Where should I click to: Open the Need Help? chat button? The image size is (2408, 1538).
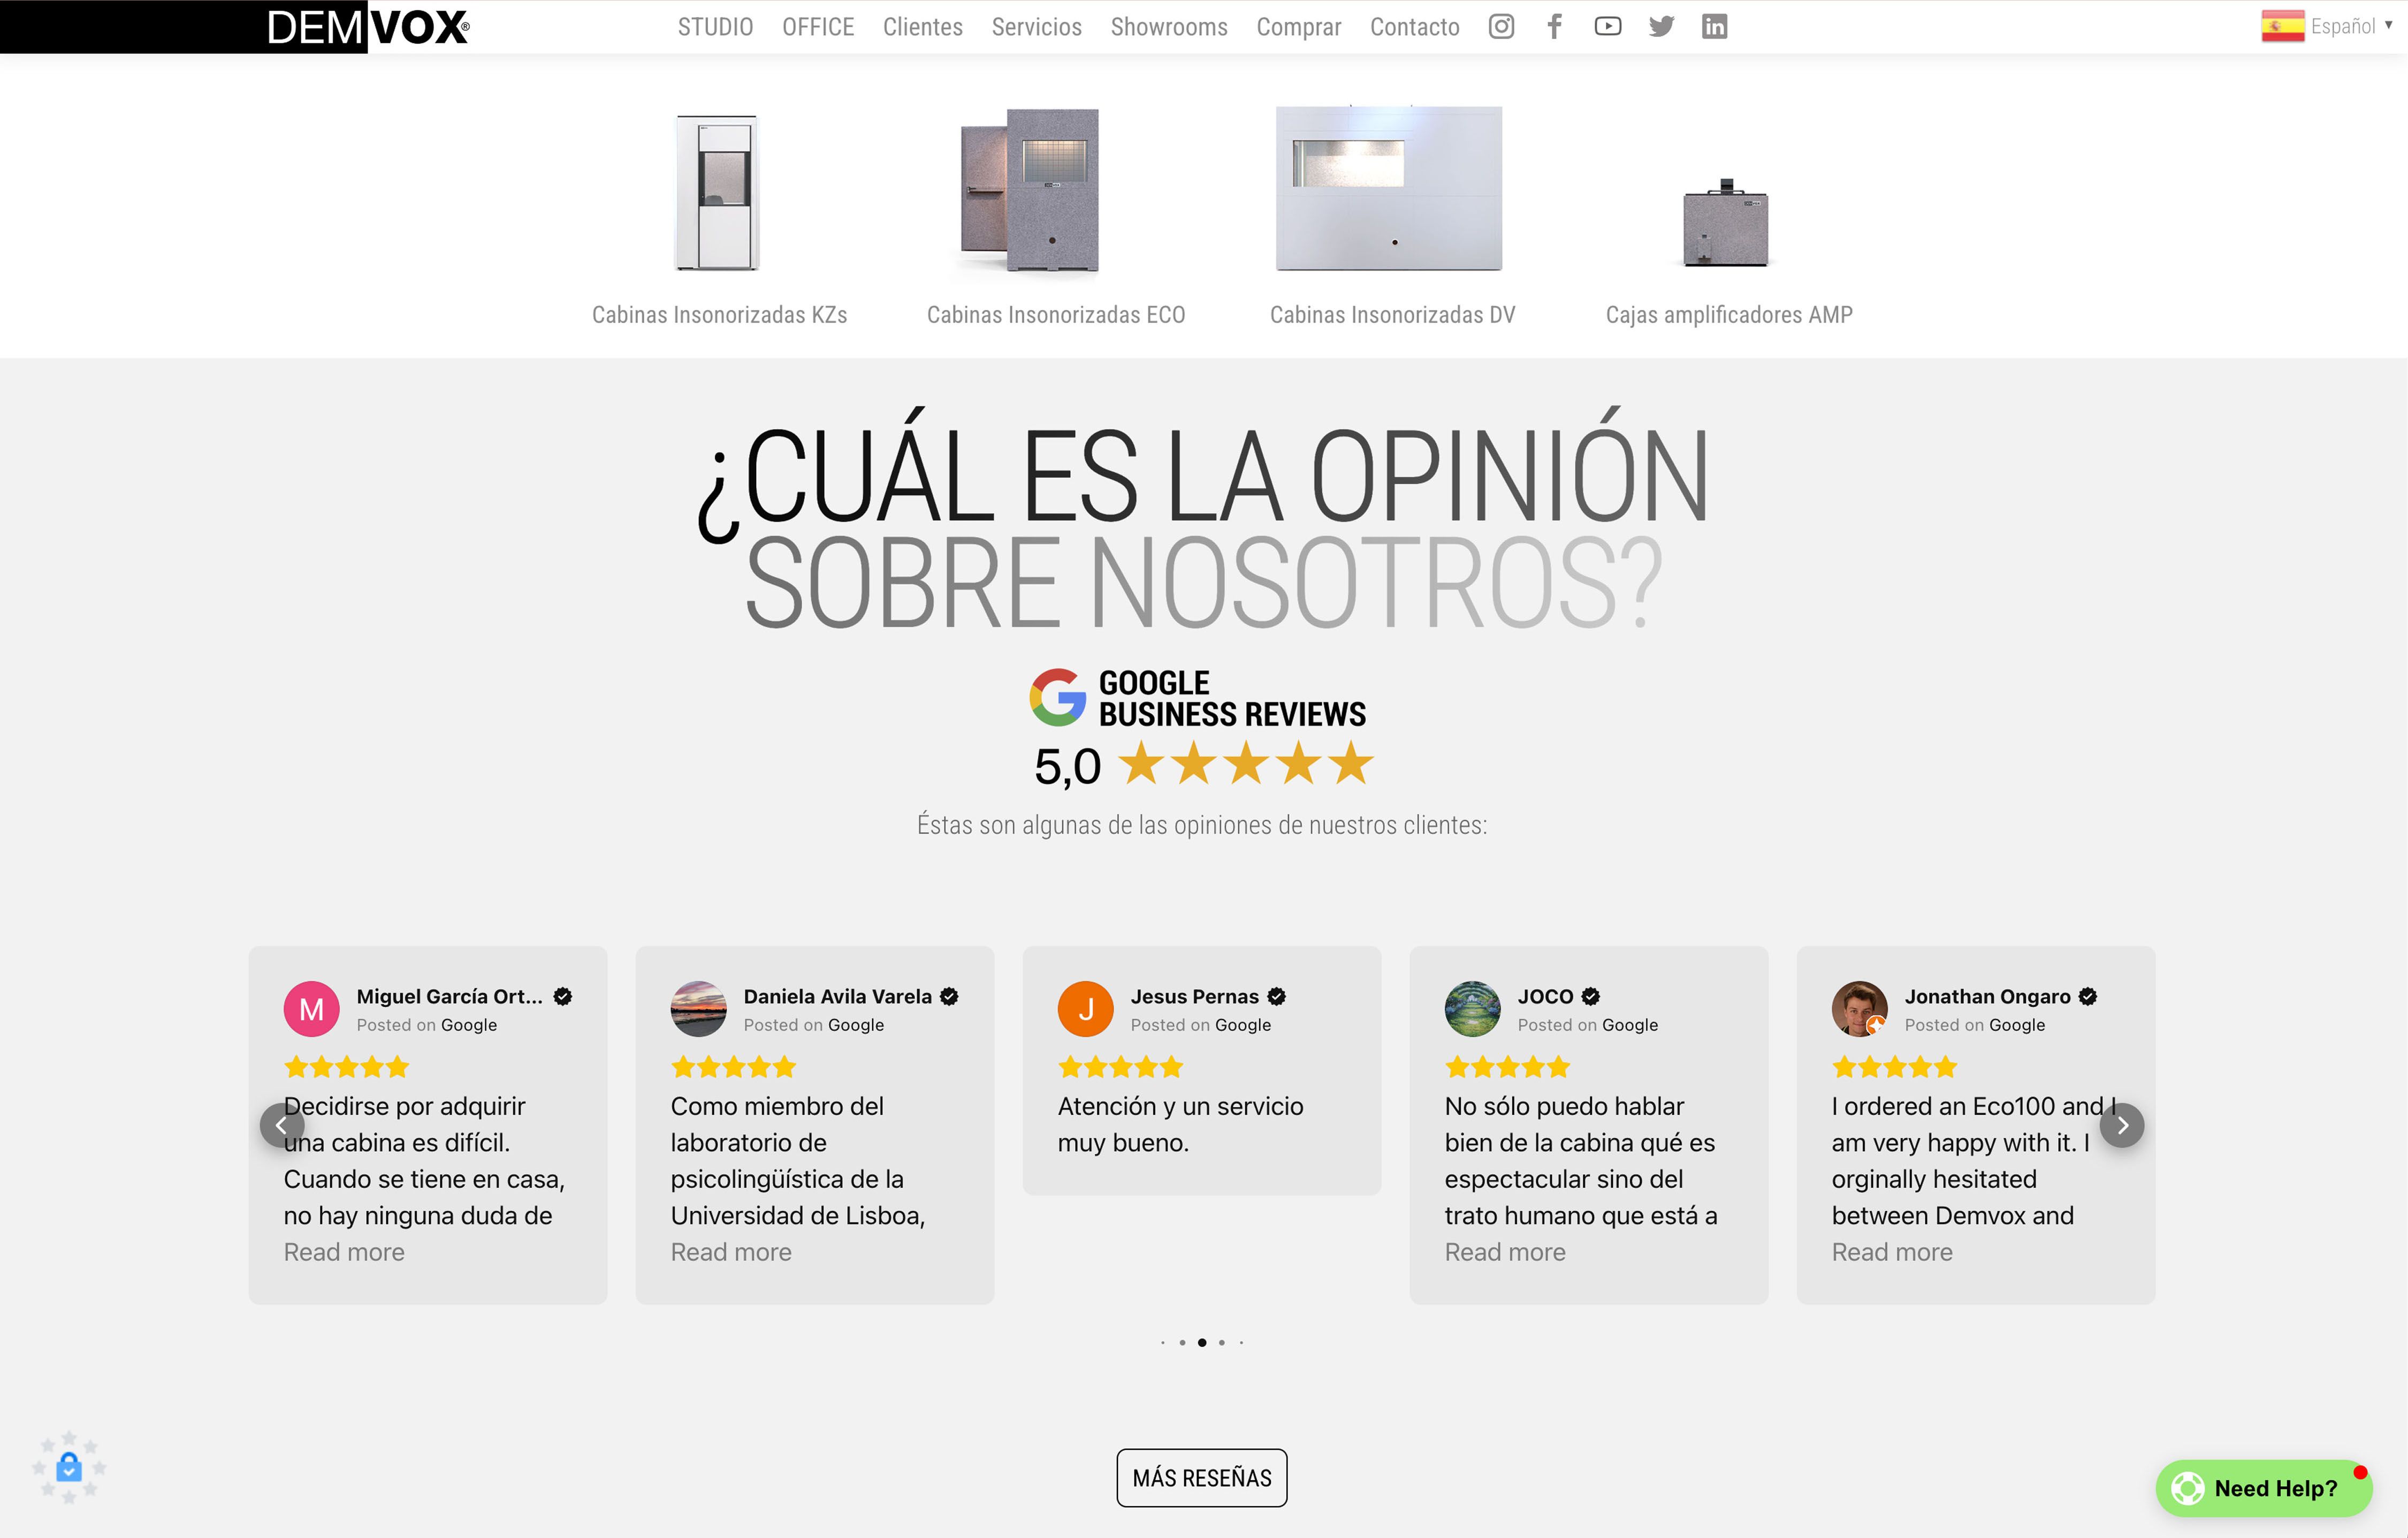pos(2263,1488)
